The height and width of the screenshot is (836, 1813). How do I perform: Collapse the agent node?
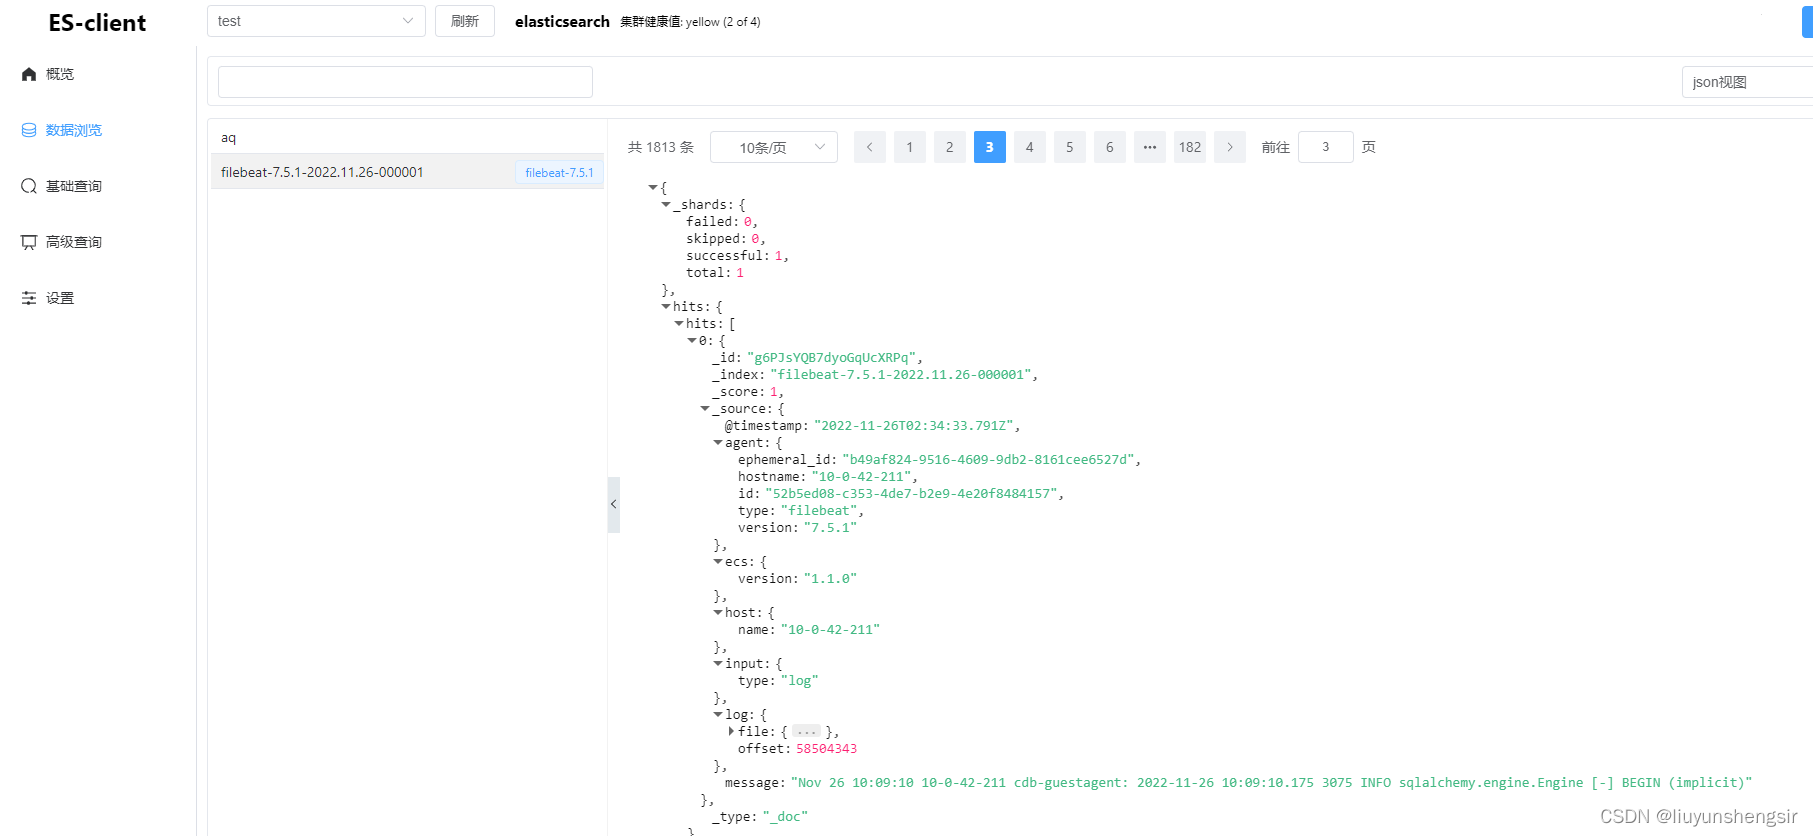click(x=718, y=442)
